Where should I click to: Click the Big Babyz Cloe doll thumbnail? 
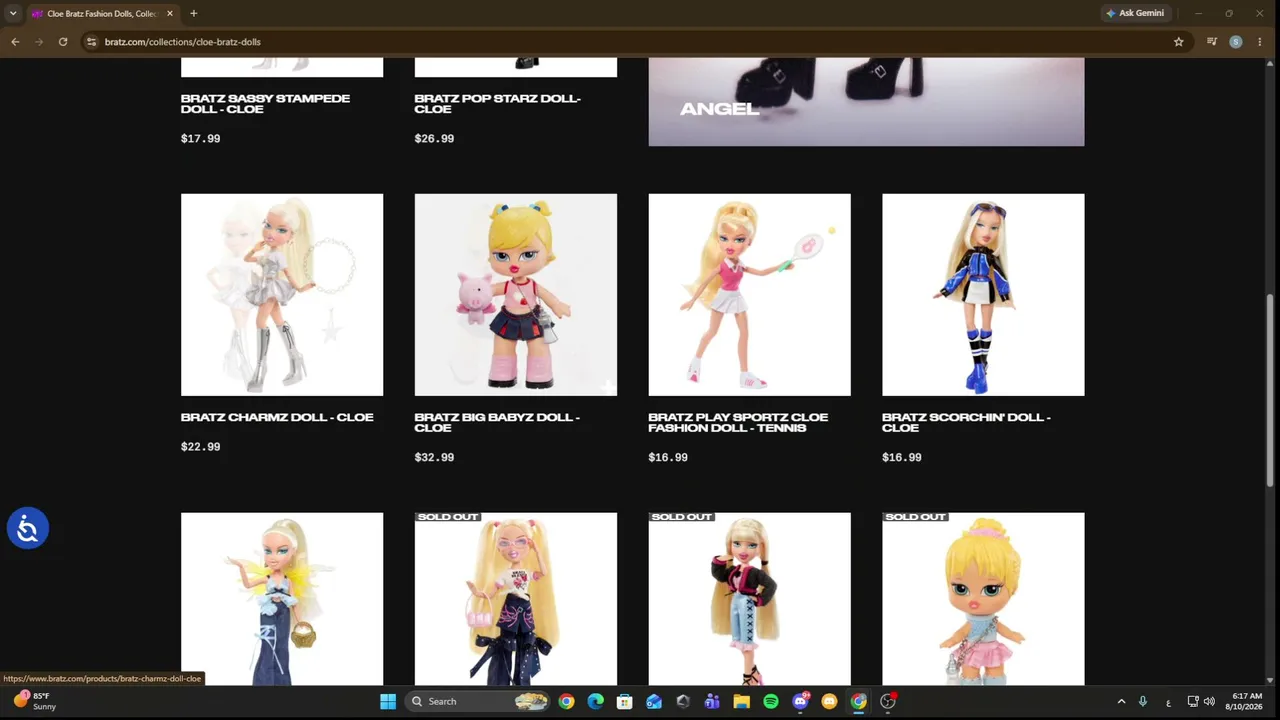[x=516, y=295]
